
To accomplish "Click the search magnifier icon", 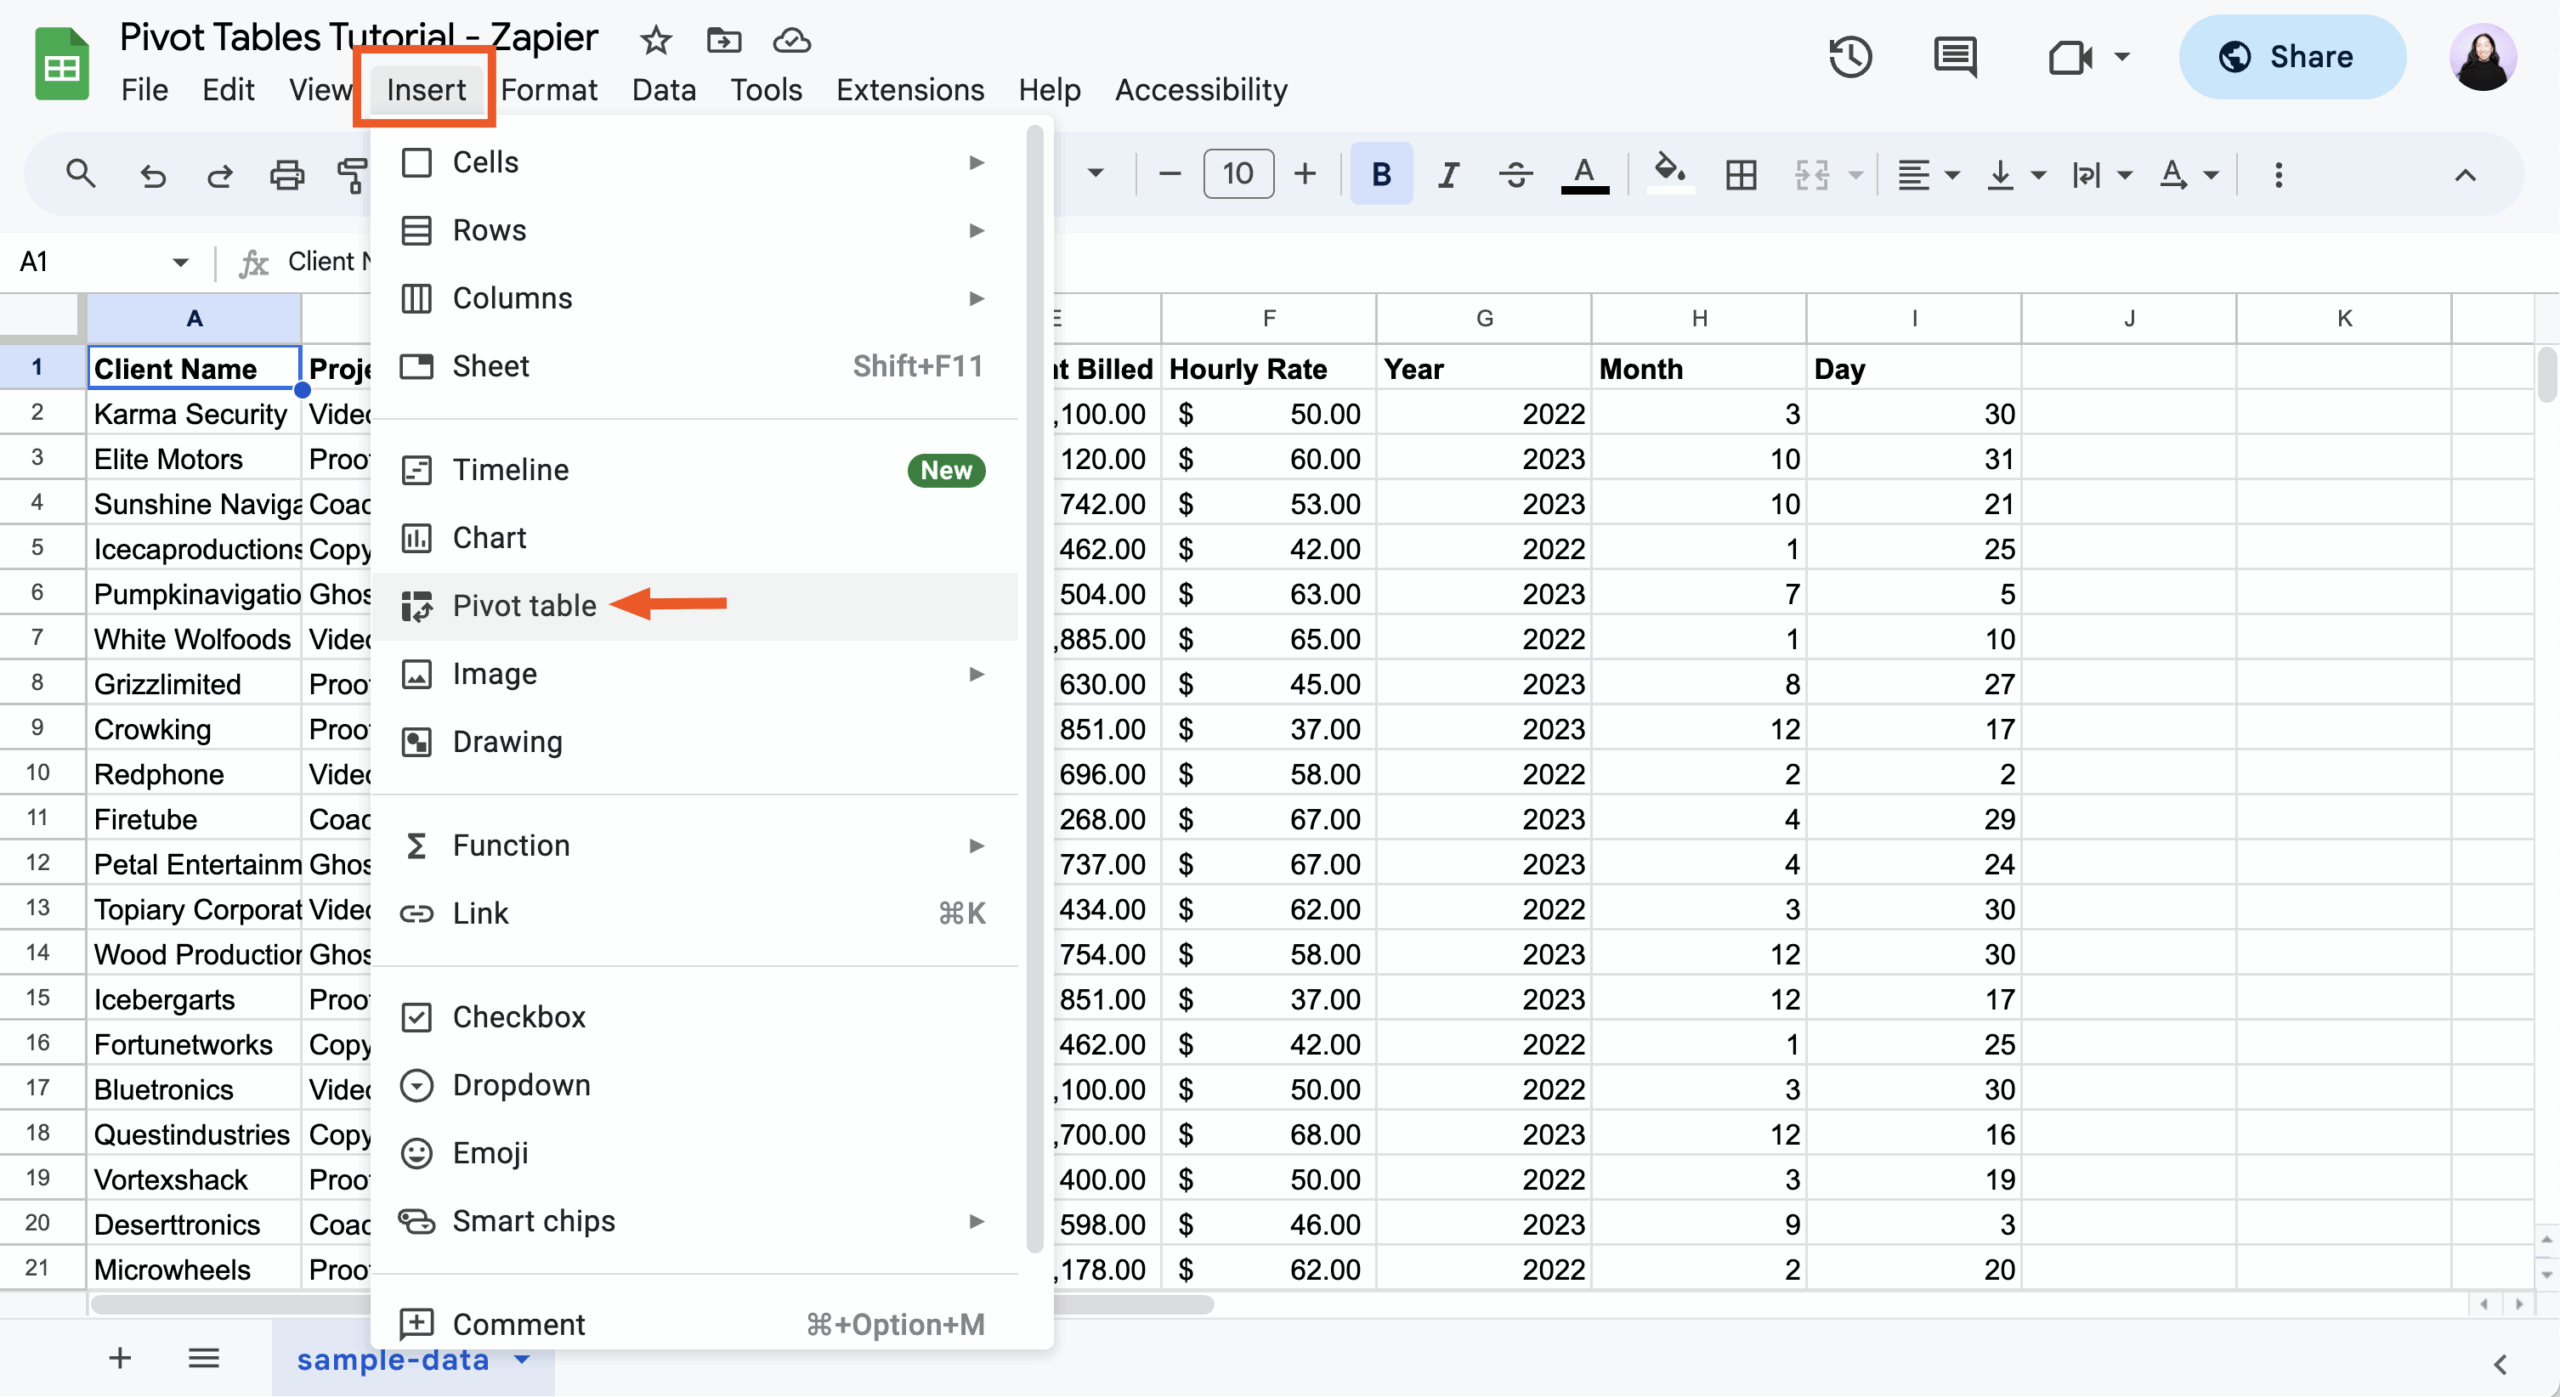I will [x=80, y=175].
